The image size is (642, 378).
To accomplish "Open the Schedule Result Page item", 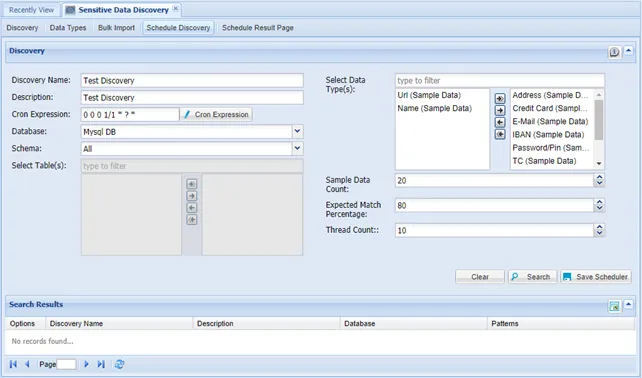I will pyautogui.click(x=258, y=28).
